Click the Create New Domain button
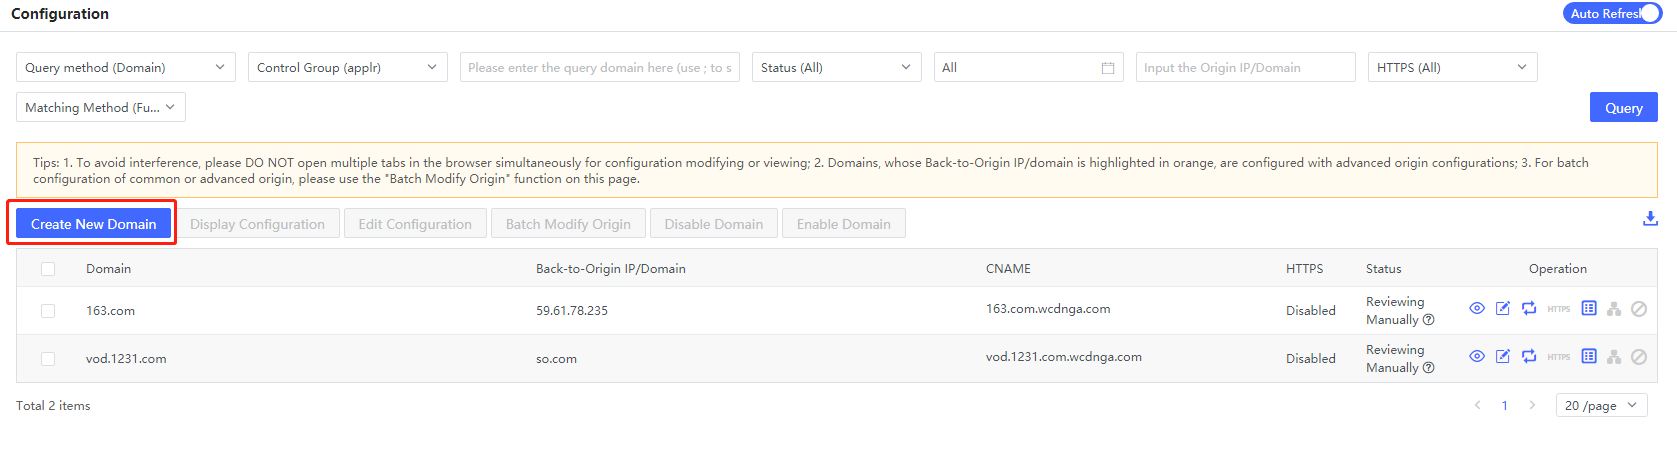The height and width of the screenshot is (455, 1677). (x=93, y=224)
